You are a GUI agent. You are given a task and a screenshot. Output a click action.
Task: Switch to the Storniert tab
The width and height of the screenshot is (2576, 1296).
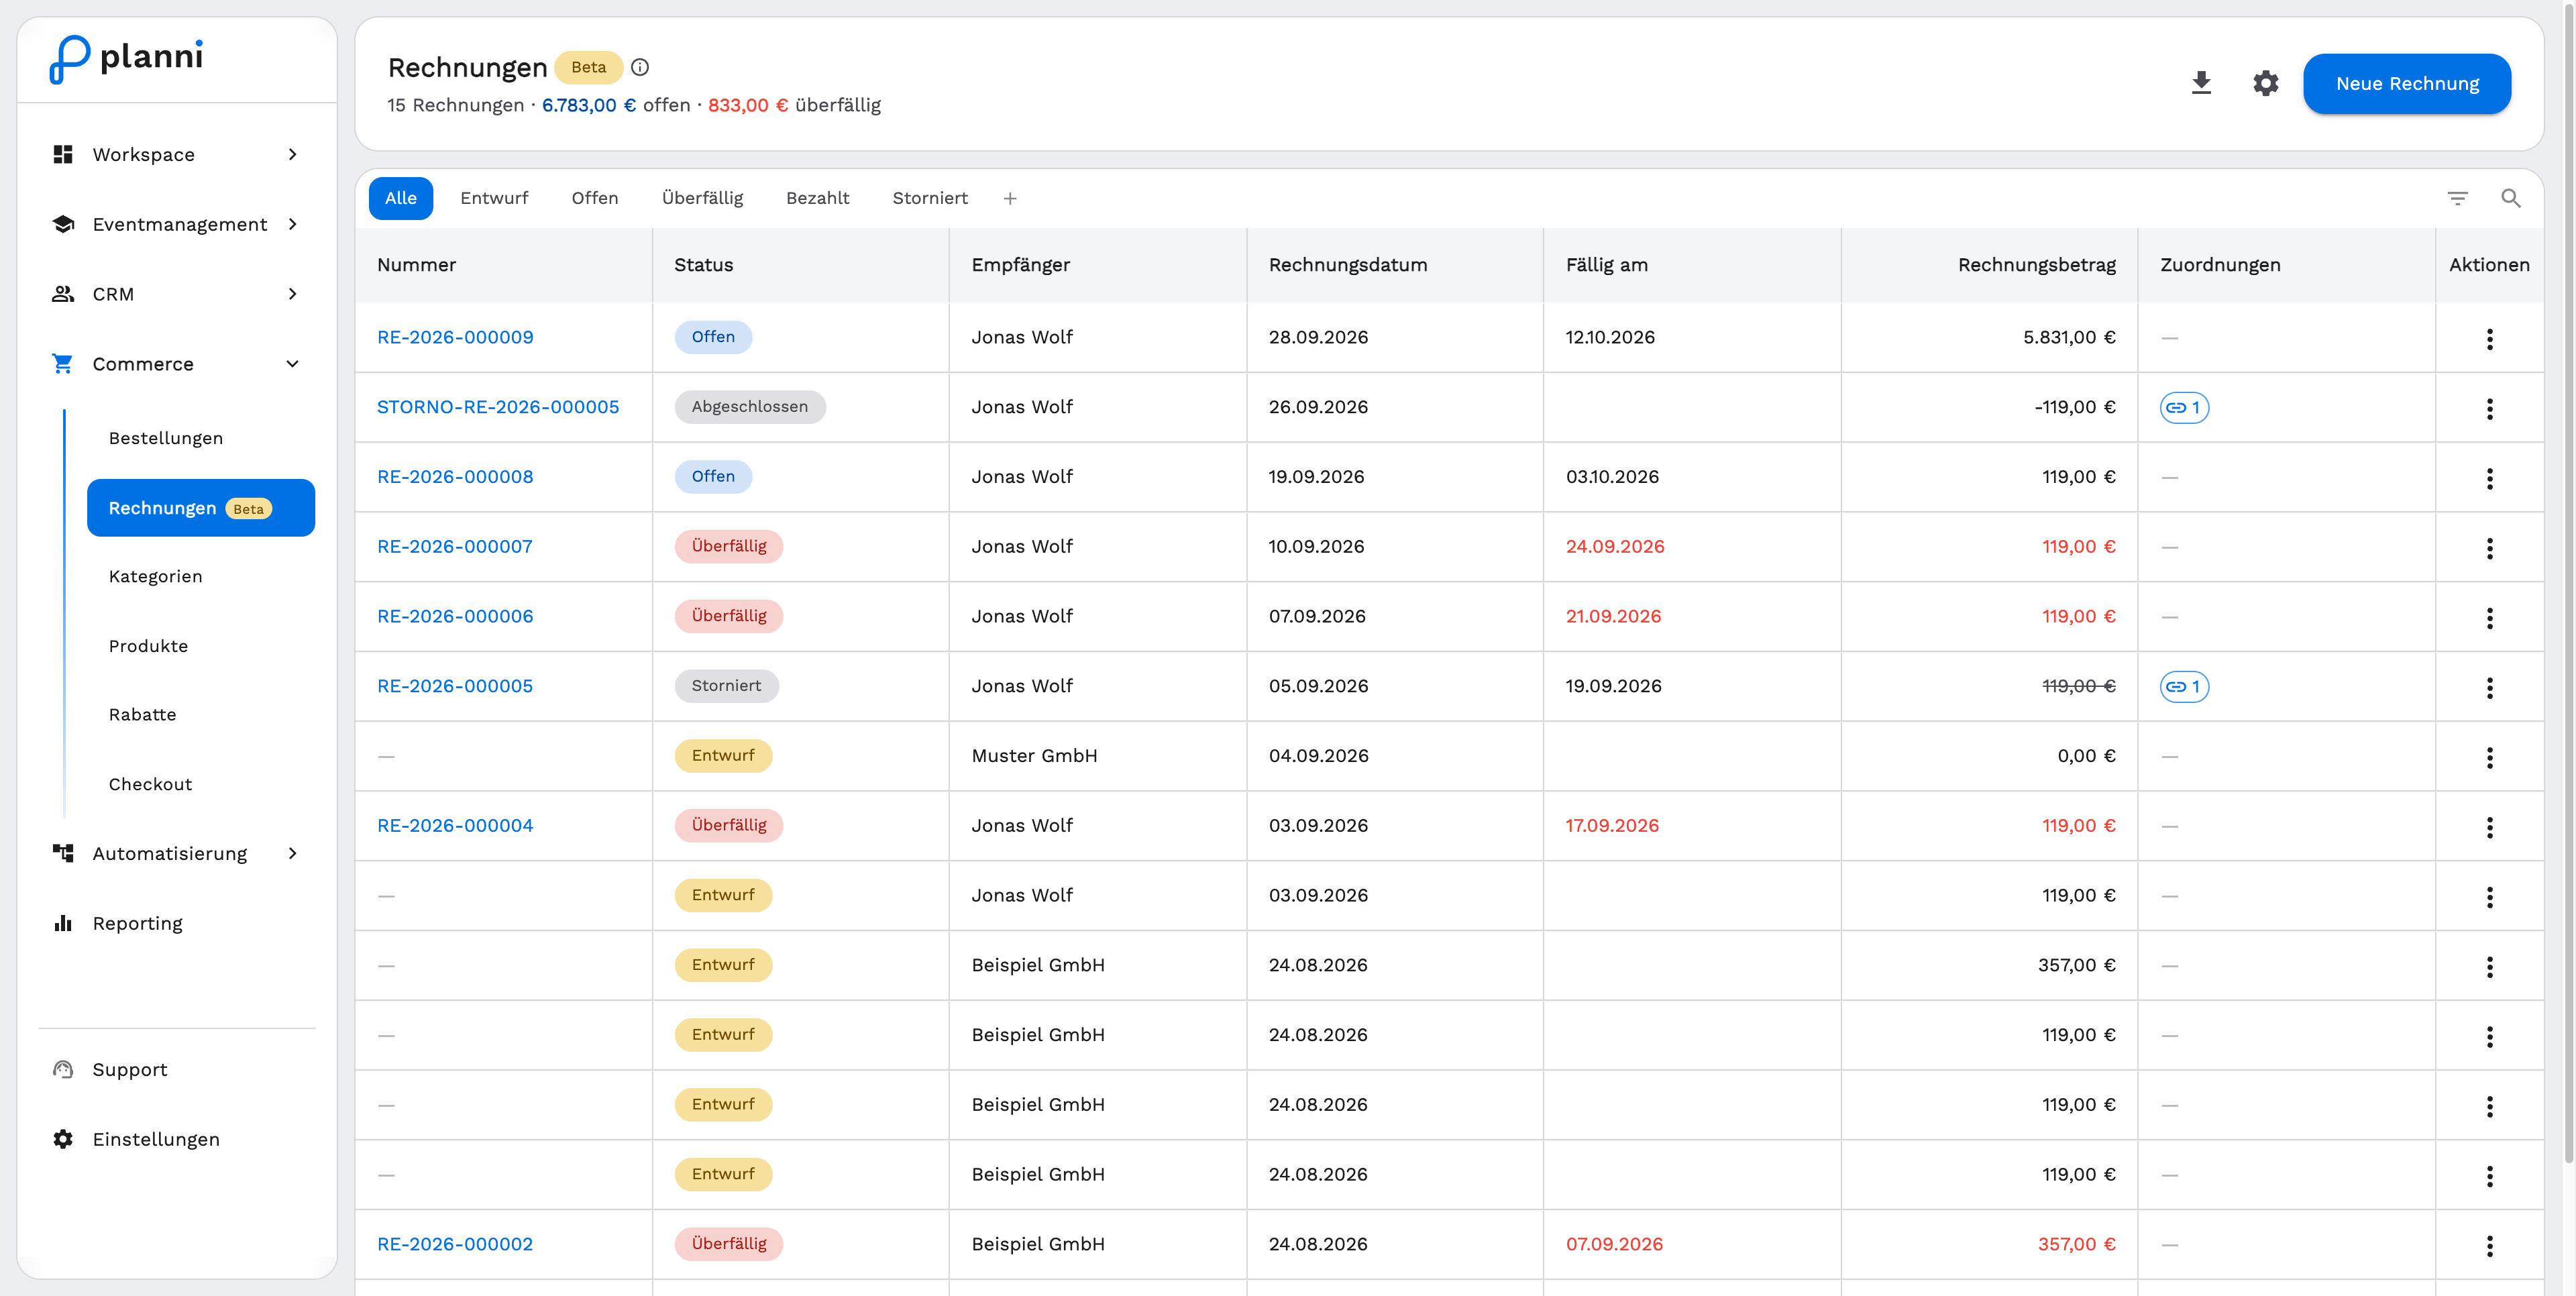pyautogui.click(x=930, y=198)
